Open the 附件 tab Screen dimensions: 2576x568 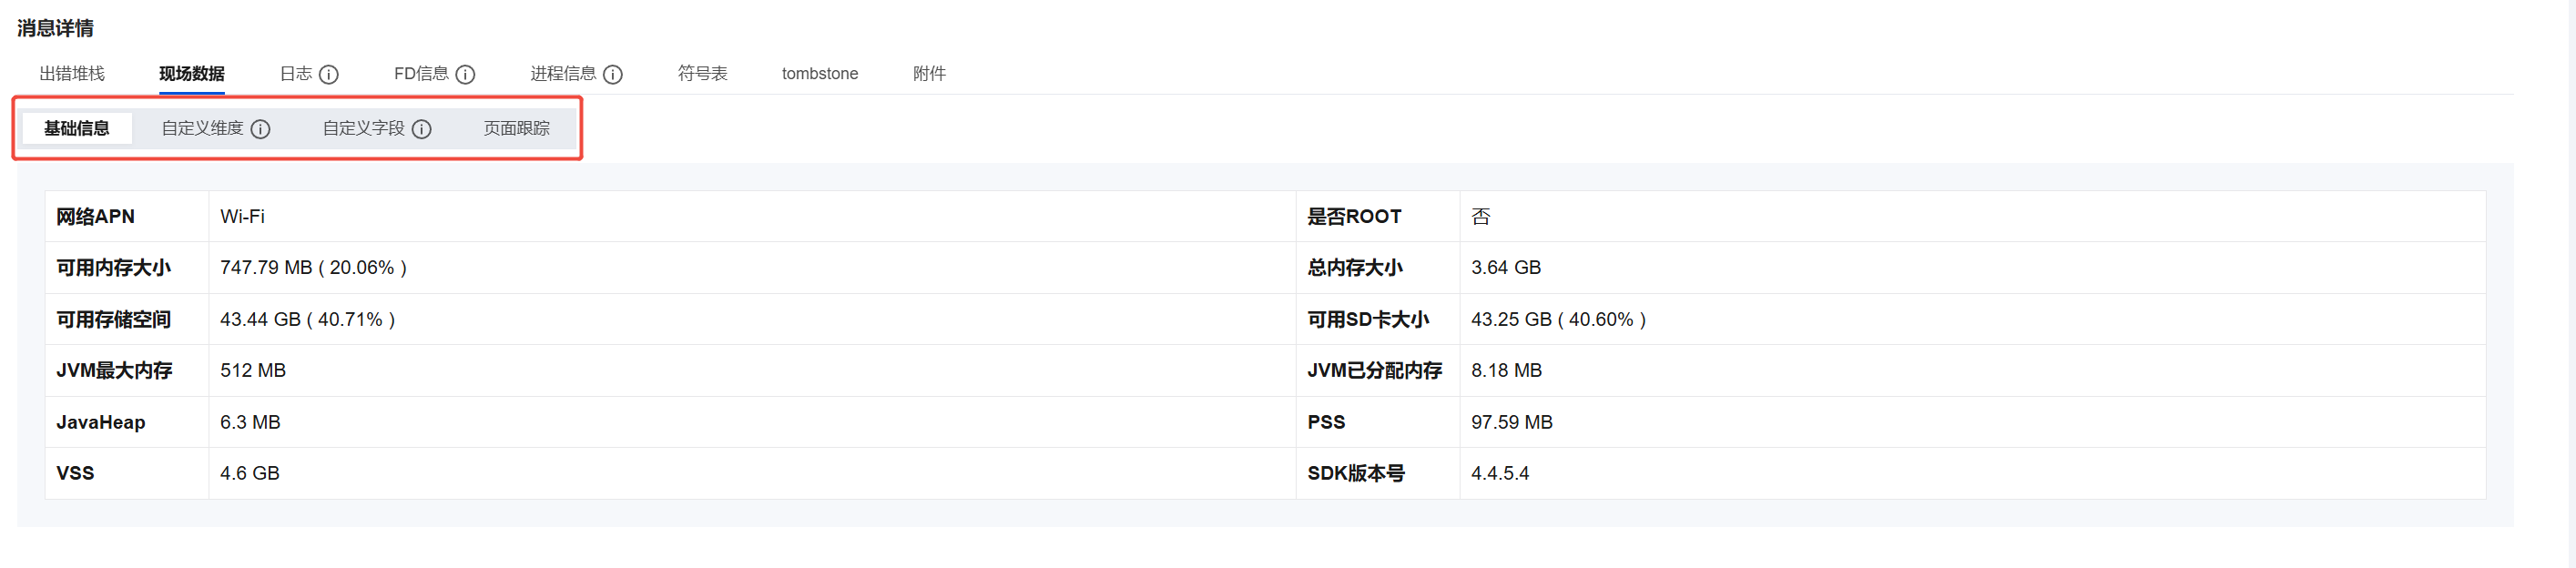coord(928,74)
